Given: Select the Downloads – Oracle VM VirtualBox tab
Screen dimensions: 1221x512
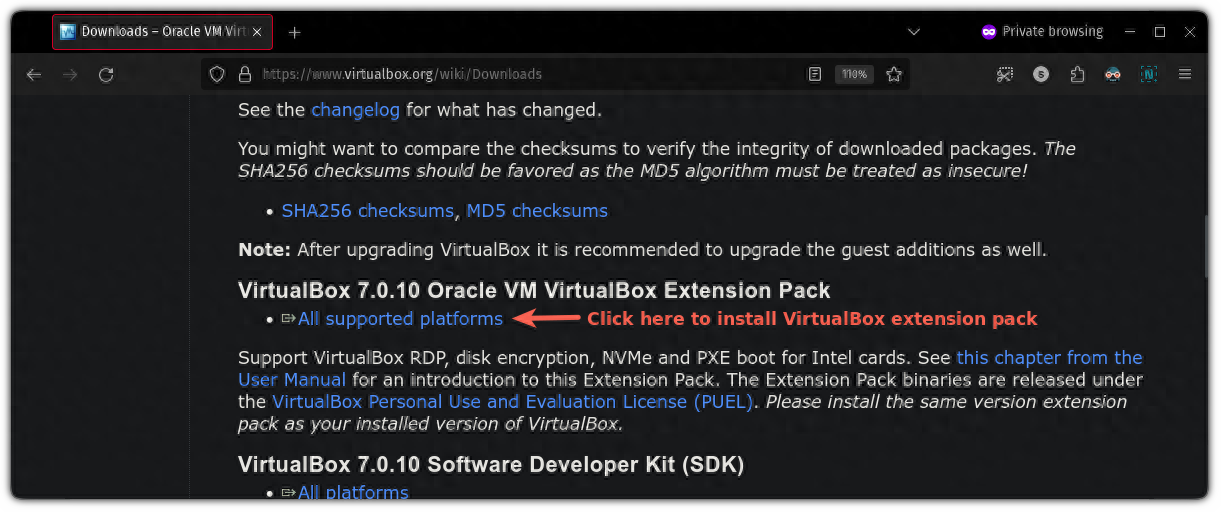Looking at the screenshot, I should tap(155, 32).
